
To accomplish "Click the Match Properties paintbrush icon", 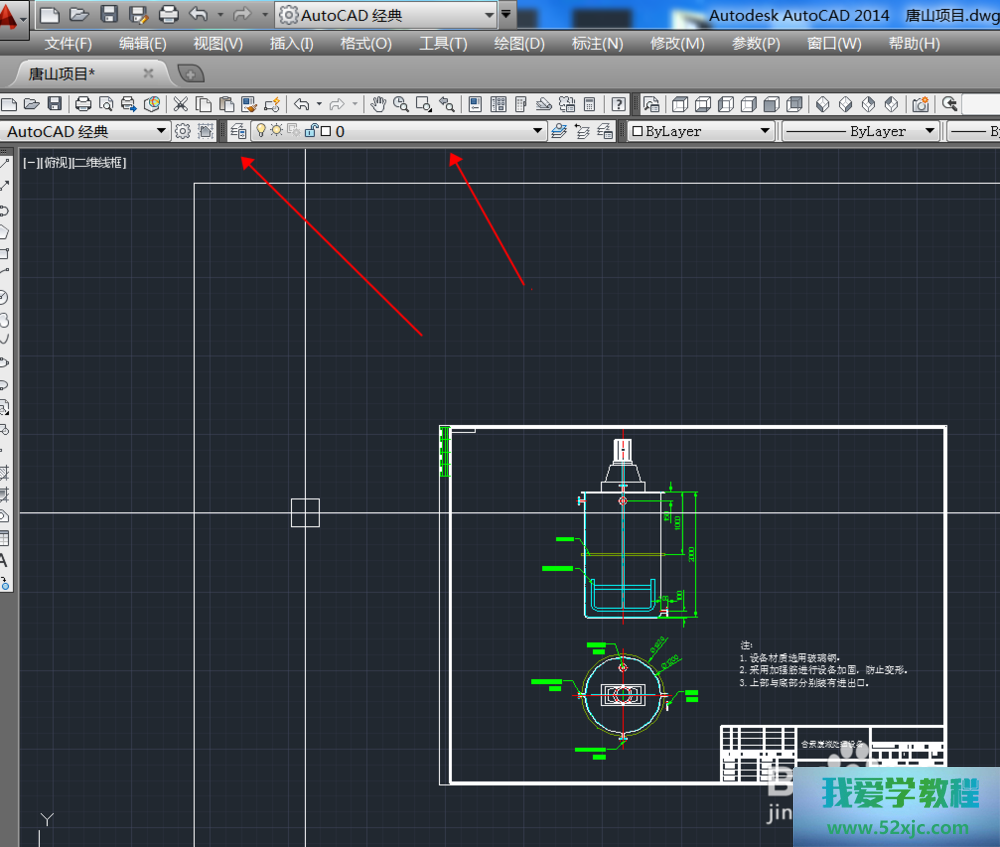I will [272, 104].
